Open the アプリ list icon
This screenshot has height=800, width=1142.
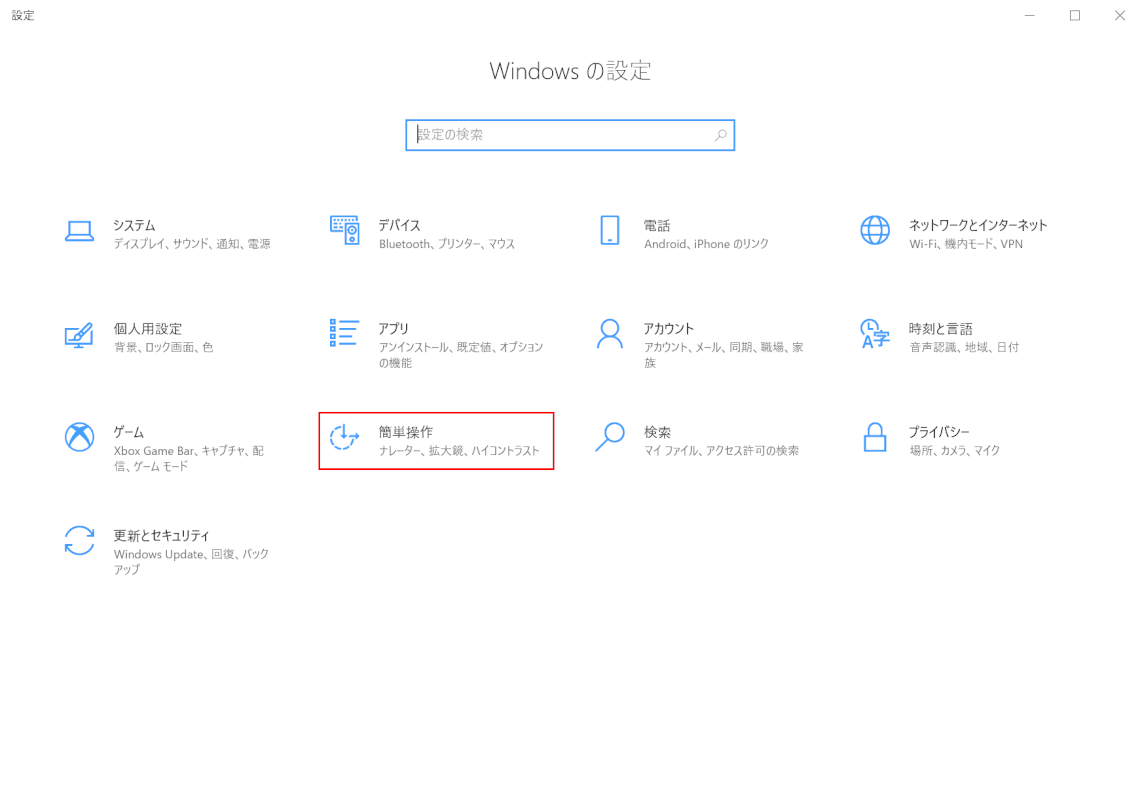coord(344,333)
